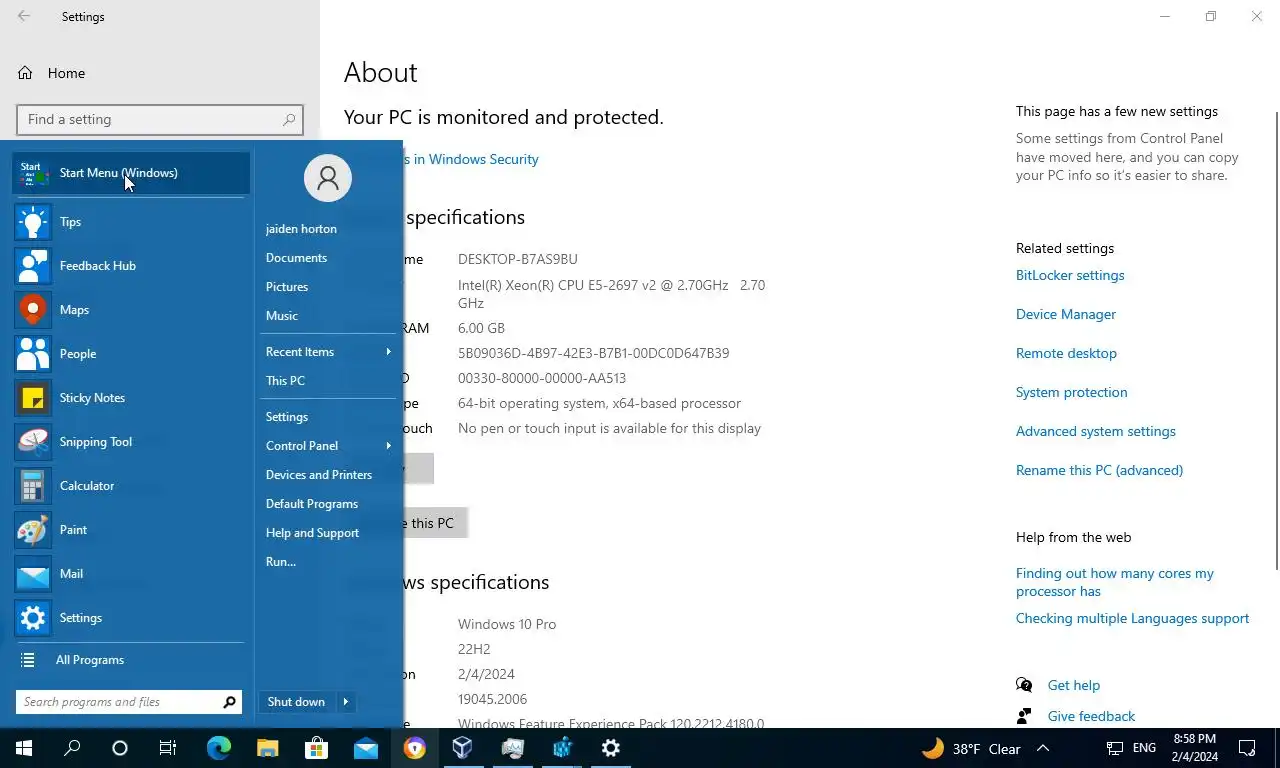Click the Windows Start button on taskbar

pos(24,748)
